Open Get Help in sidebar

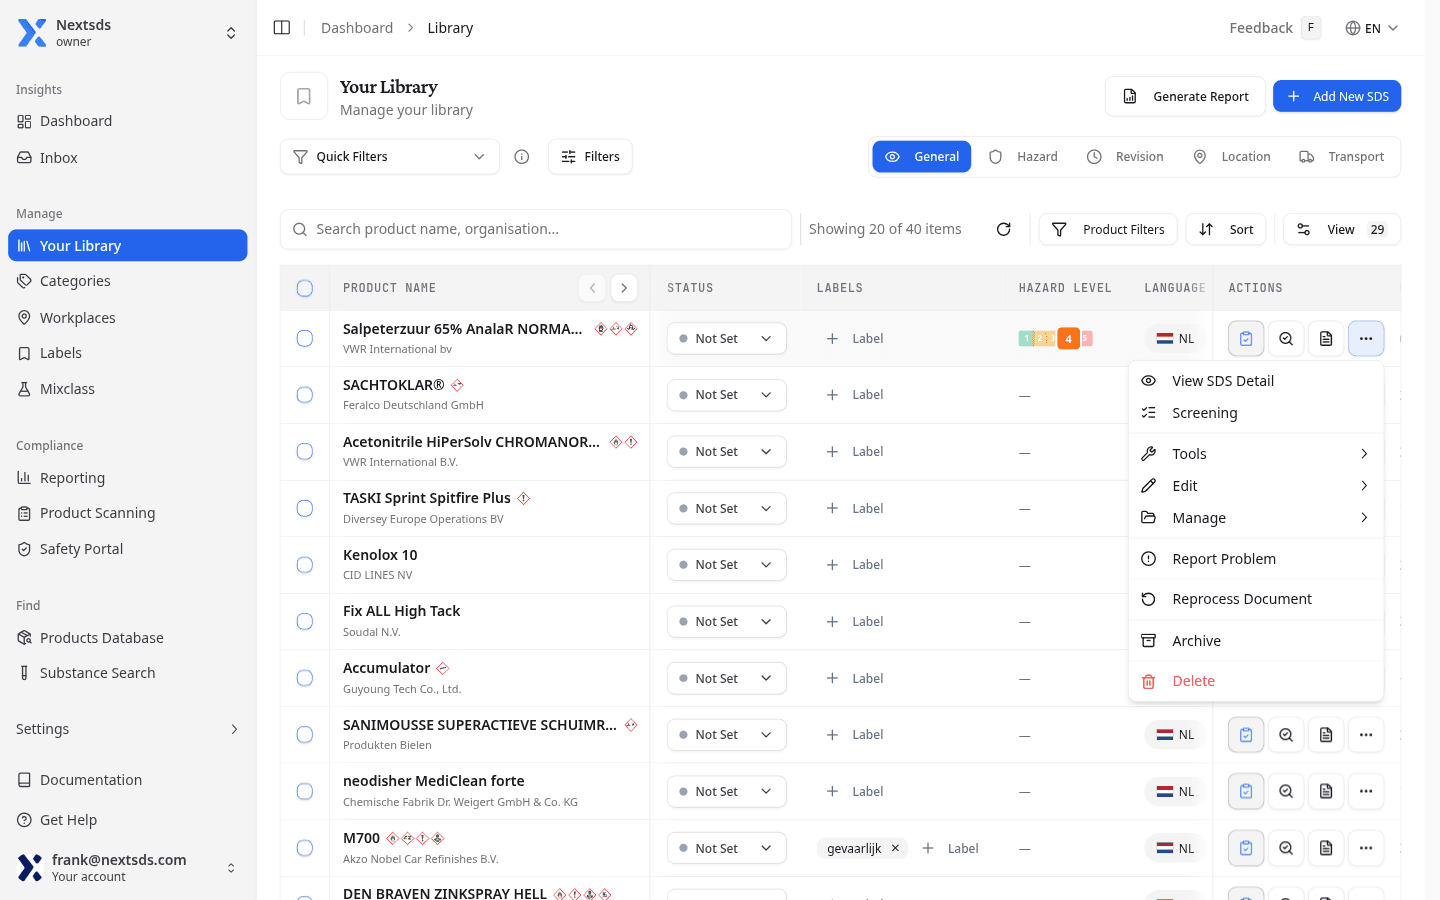click(128, 820)
